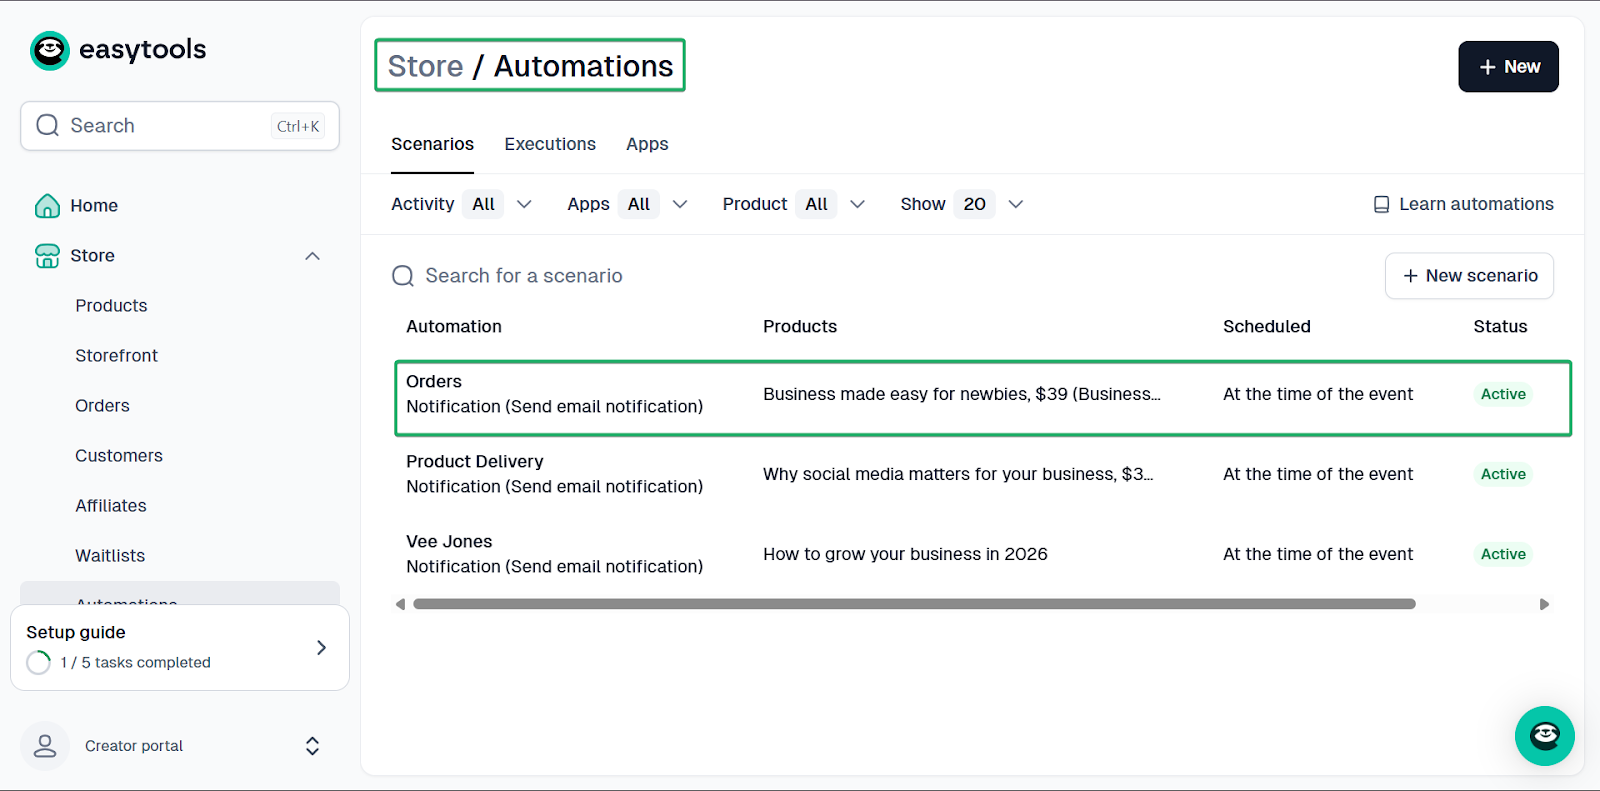Open the Product filter dropdown
This screenshot has height=791, width=1600.
coord(795,204)
